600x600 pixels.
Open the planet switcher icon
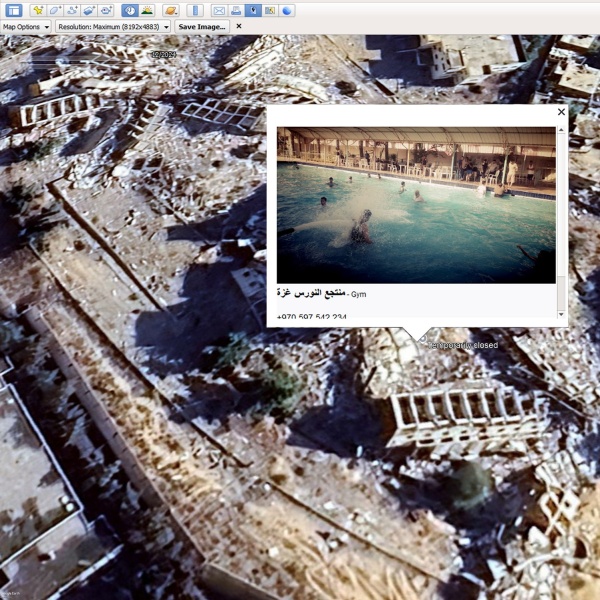coord(171,10)
